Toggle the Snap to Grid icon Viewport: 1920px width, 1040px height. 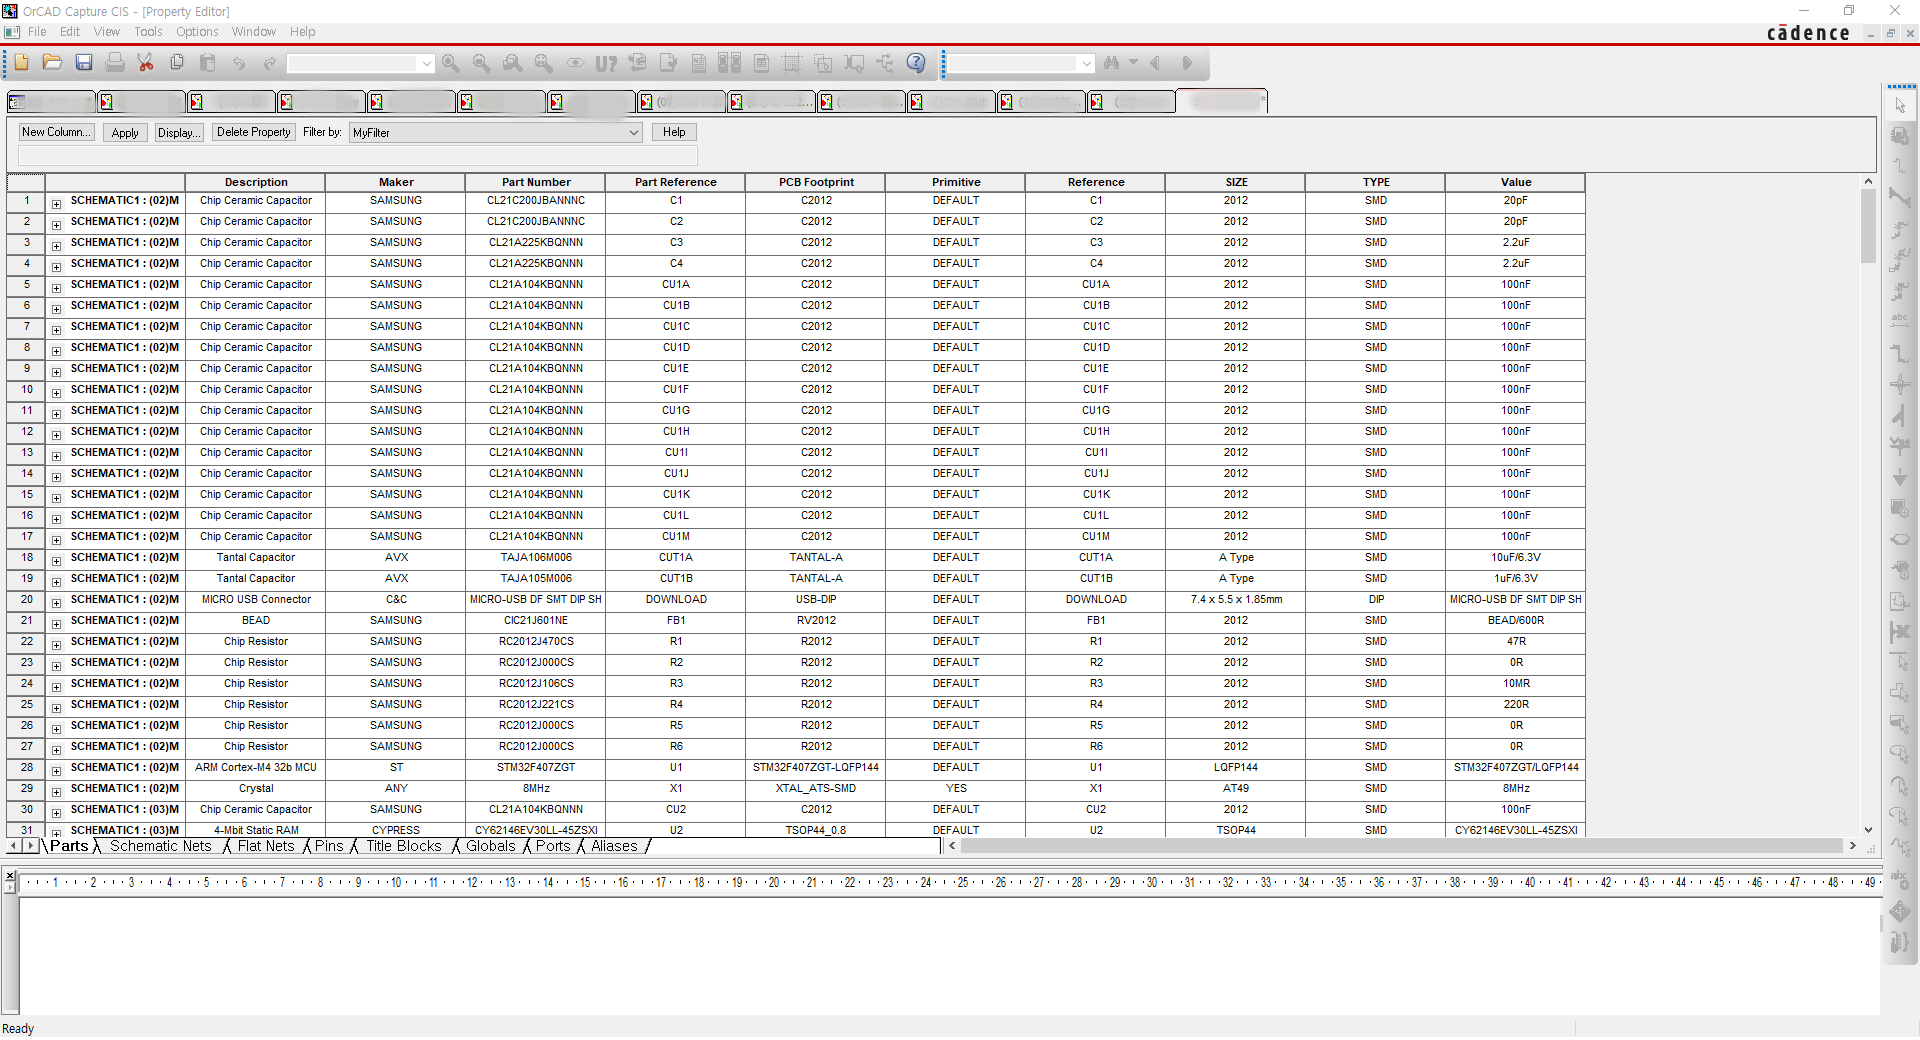[792, 63]
